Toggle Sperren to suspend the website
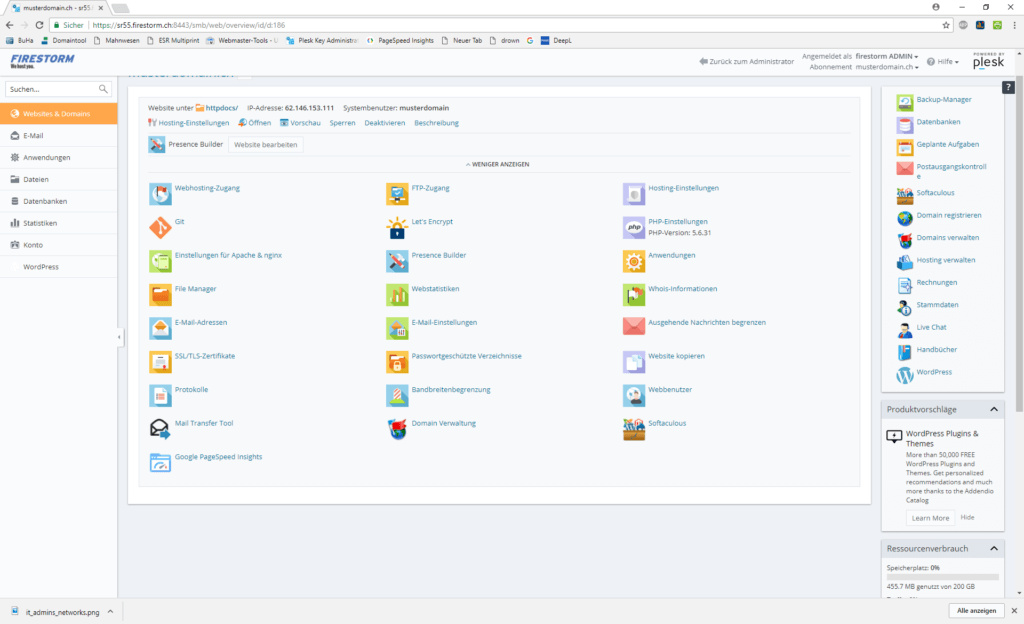Image resolution: width=1024 pixels, height=624 pixels. (x=342, y=122)
